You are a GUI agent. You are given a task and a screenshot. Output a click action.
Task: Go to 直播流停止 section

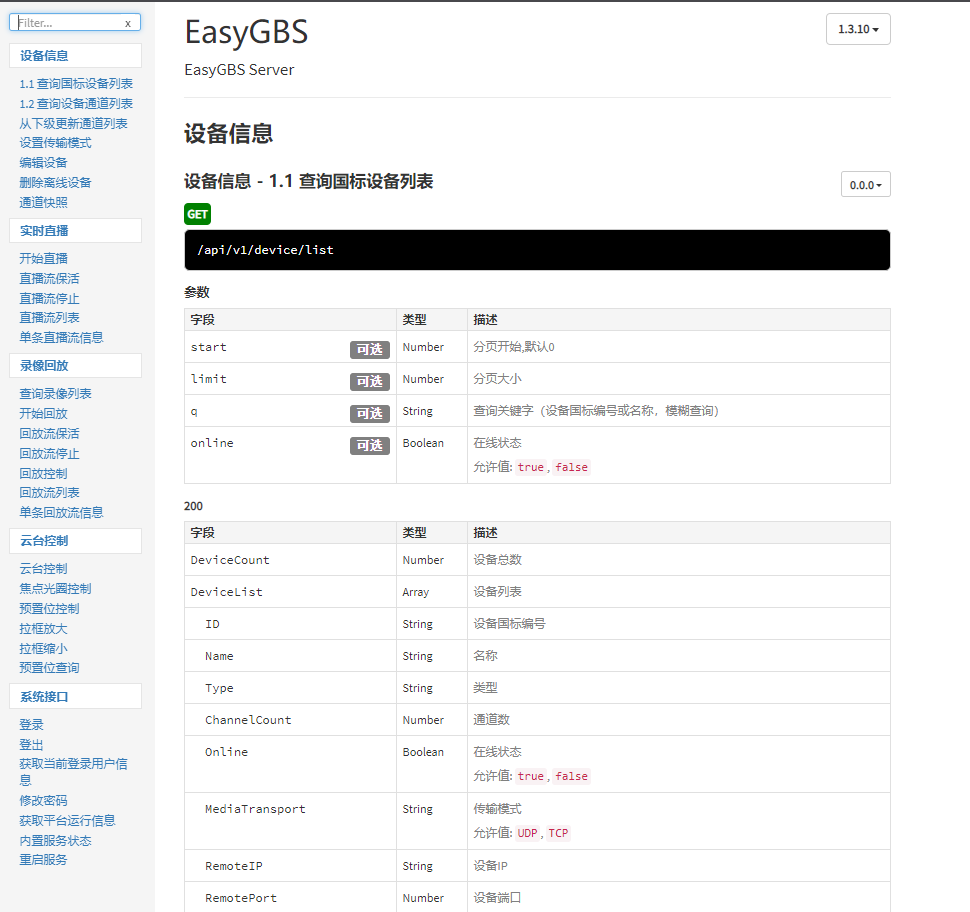click(x=49, y=298)
